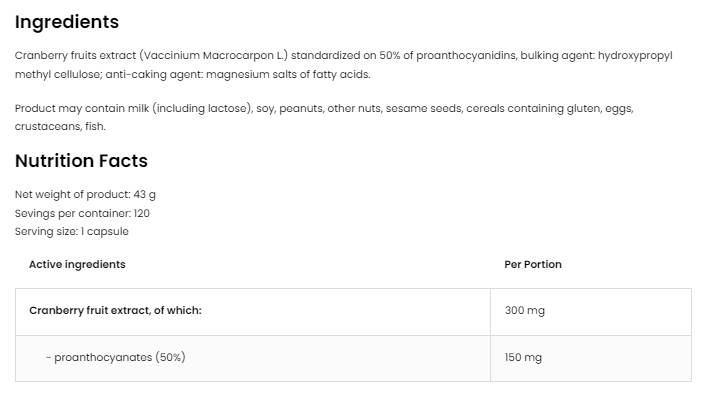The width and height of the screenshot is (708, 398).
Task: Click the 300 mg table cell
Action: 591,312
